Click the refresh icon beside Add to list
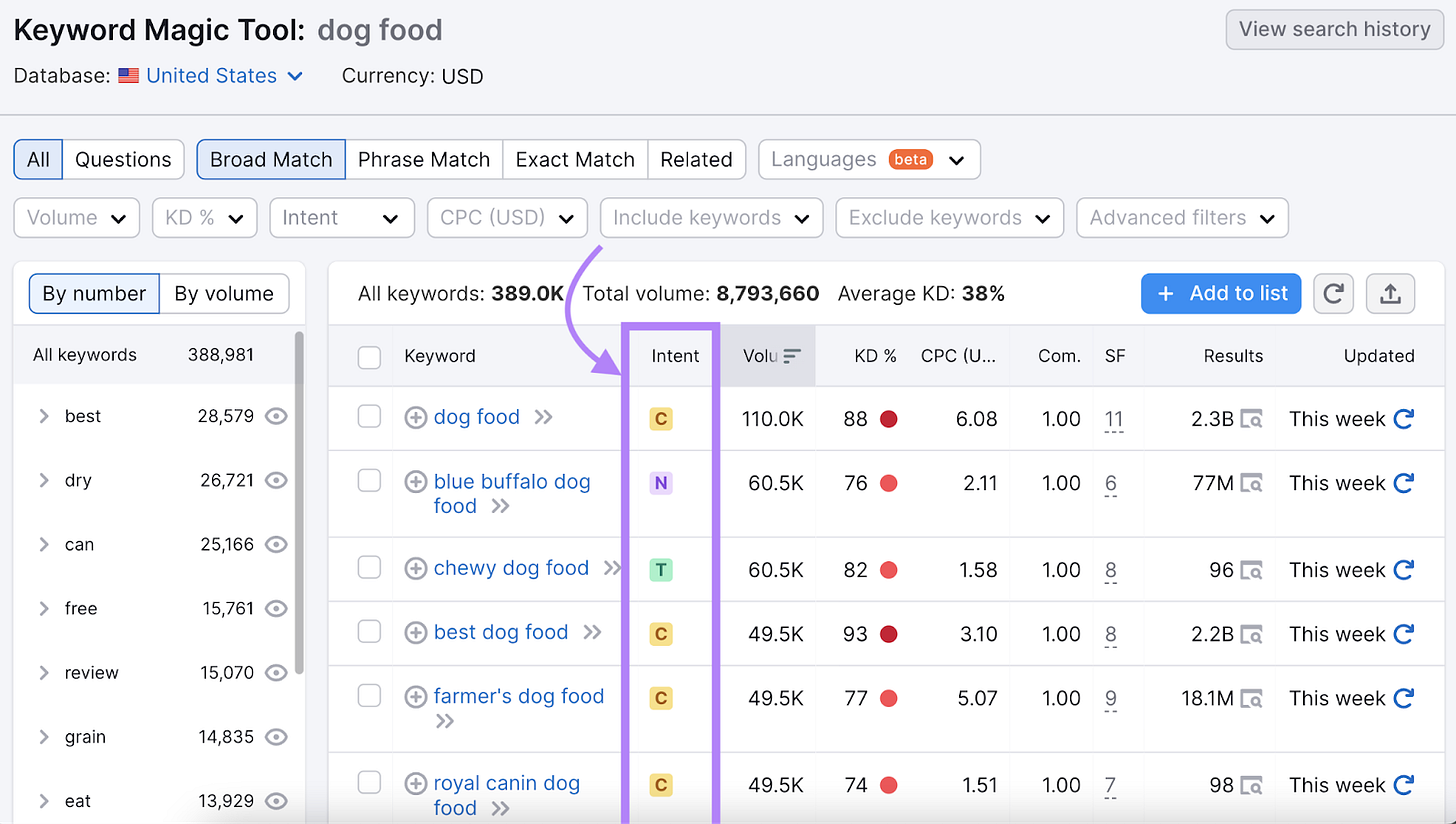The width and height of the screenshot is (1456, 824). point(1333,293)
